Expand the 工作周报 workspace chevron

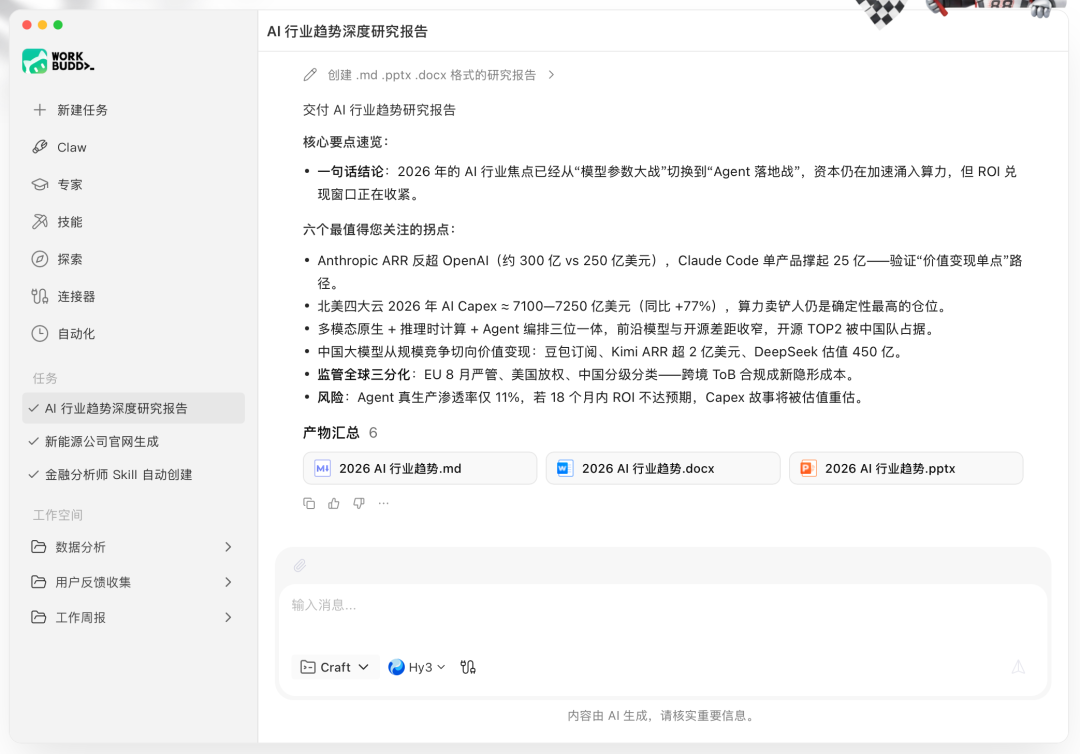pyautogui.click(x=228, y=617)
